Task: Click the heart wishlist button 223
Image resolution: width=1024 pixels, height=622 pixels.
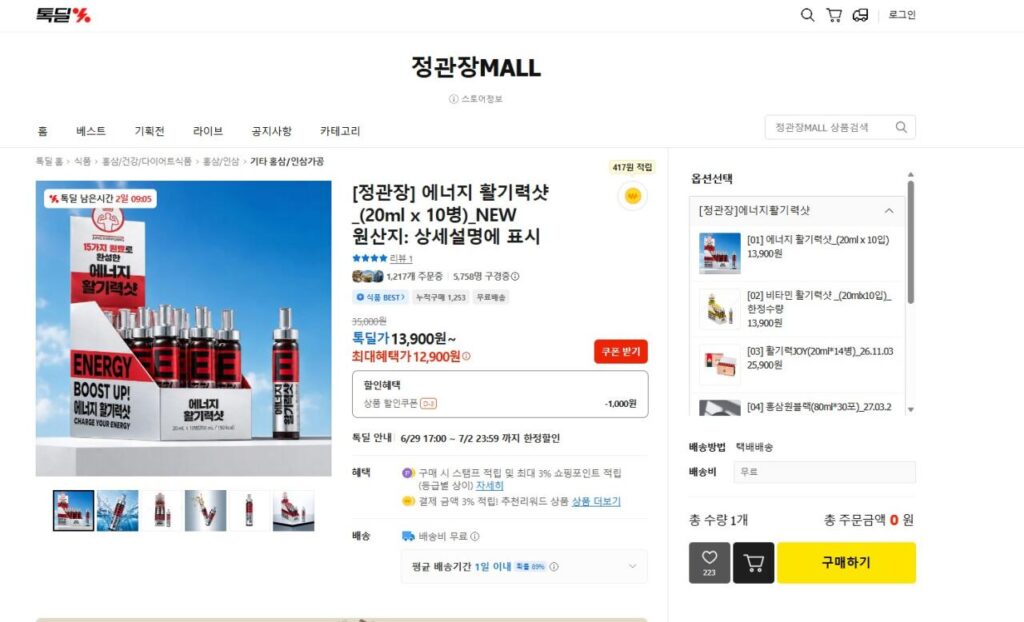Action: [x=709, y=563]
